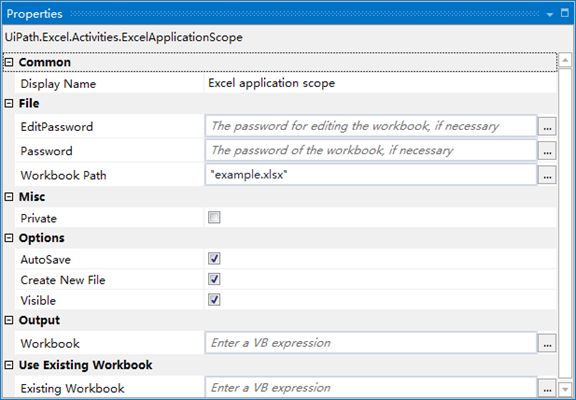Collapse the Misc section
The image size is (576, 400).
click(9, 197)
